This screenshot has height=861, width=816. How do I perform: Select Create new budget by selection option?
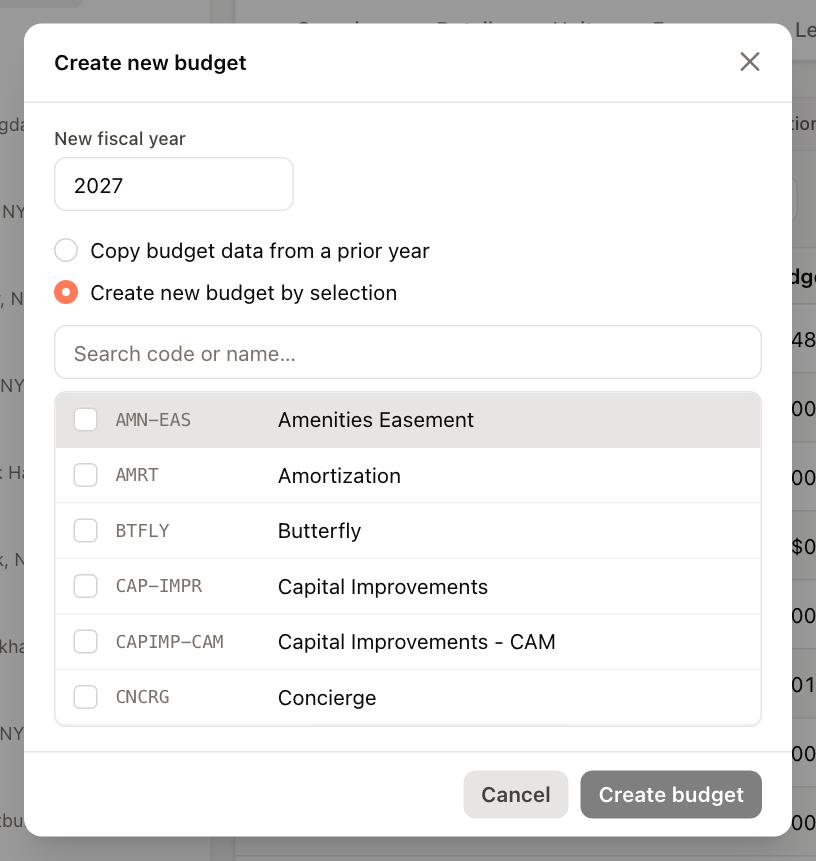(x=66, y=292)
